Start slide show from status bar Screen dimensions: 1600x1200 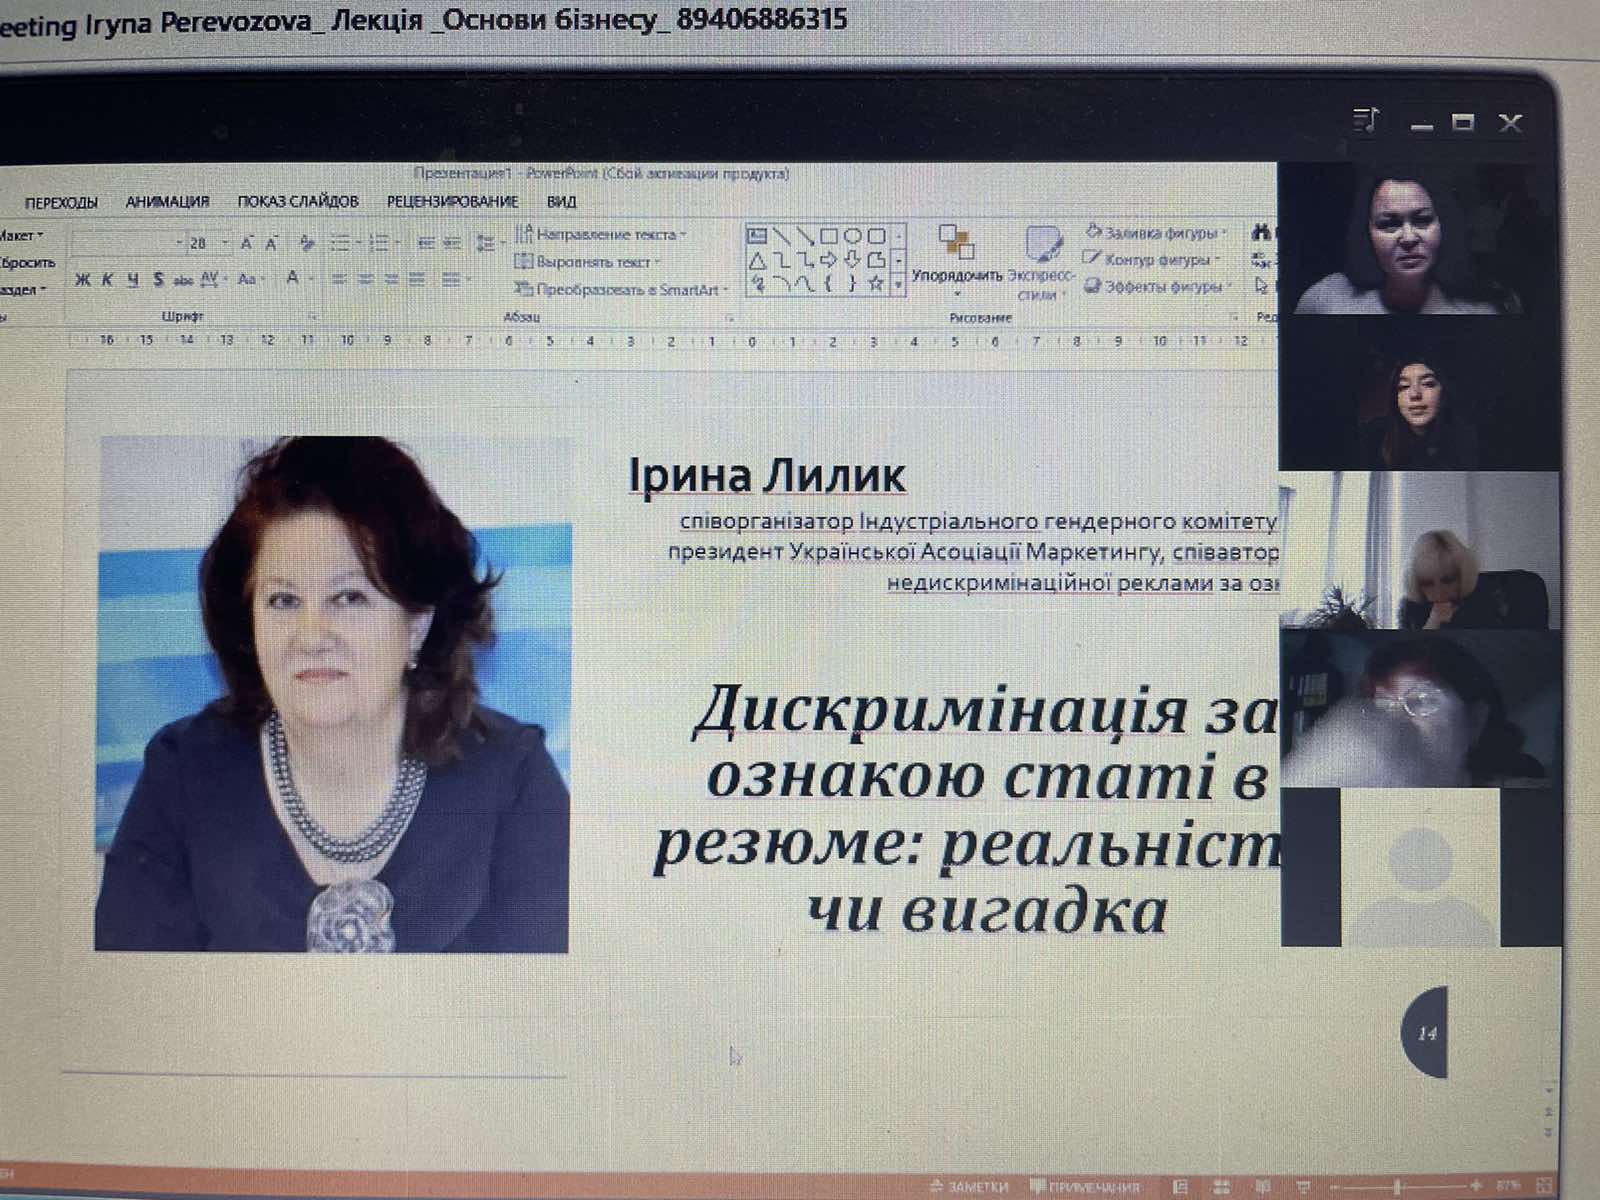(1303, 1187)
